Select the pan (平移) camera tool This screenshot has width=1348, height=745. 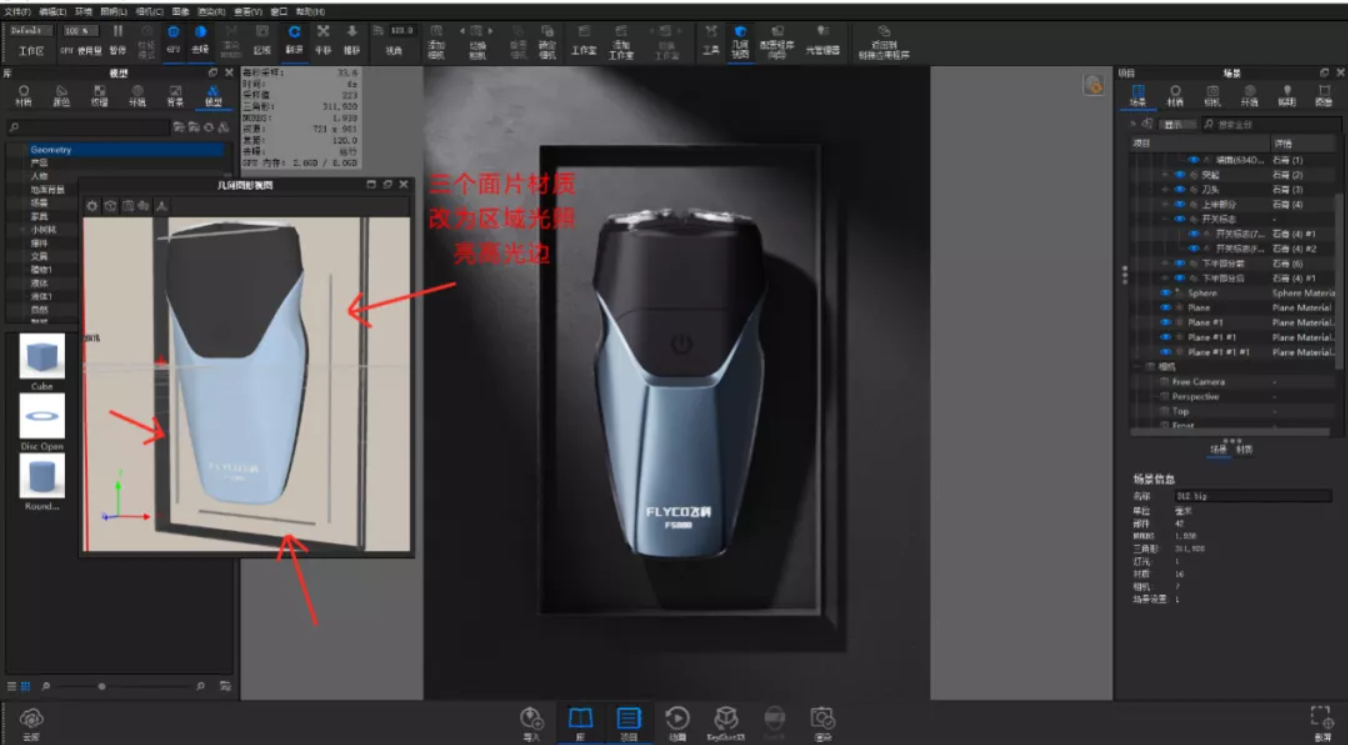(323, 39)
